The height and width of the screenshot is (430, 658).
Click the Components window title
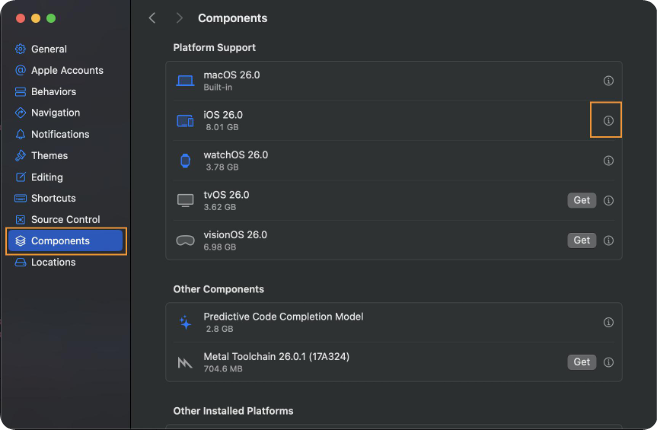(x=232, y=18)
